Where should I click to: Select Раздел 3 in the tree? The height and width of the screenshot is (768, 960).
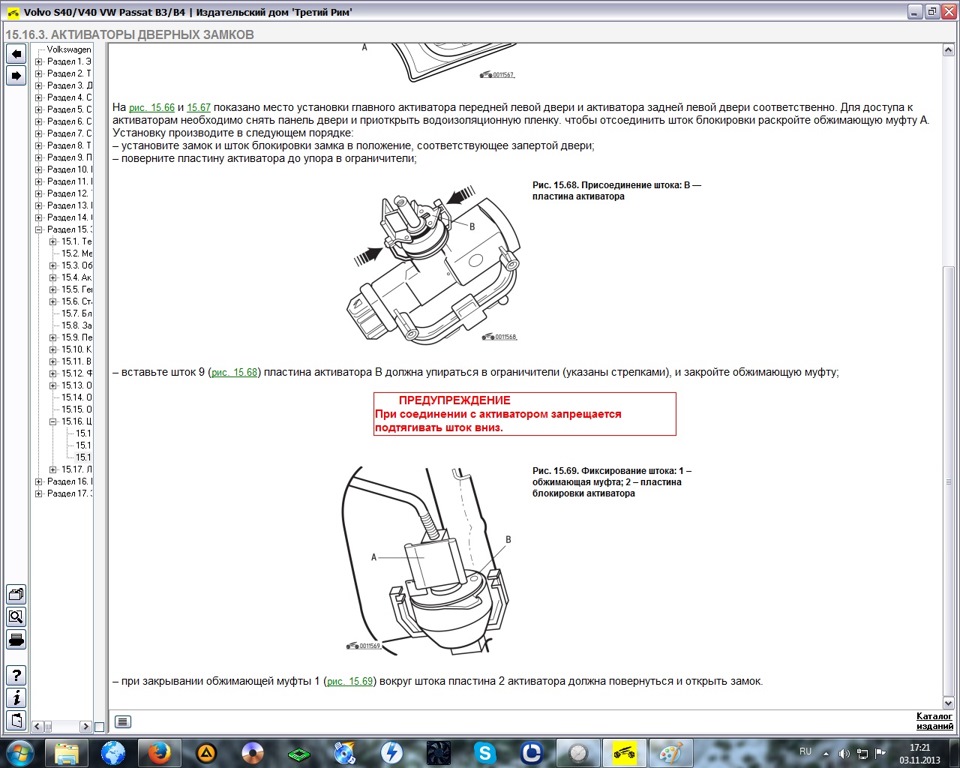(70, 86)
